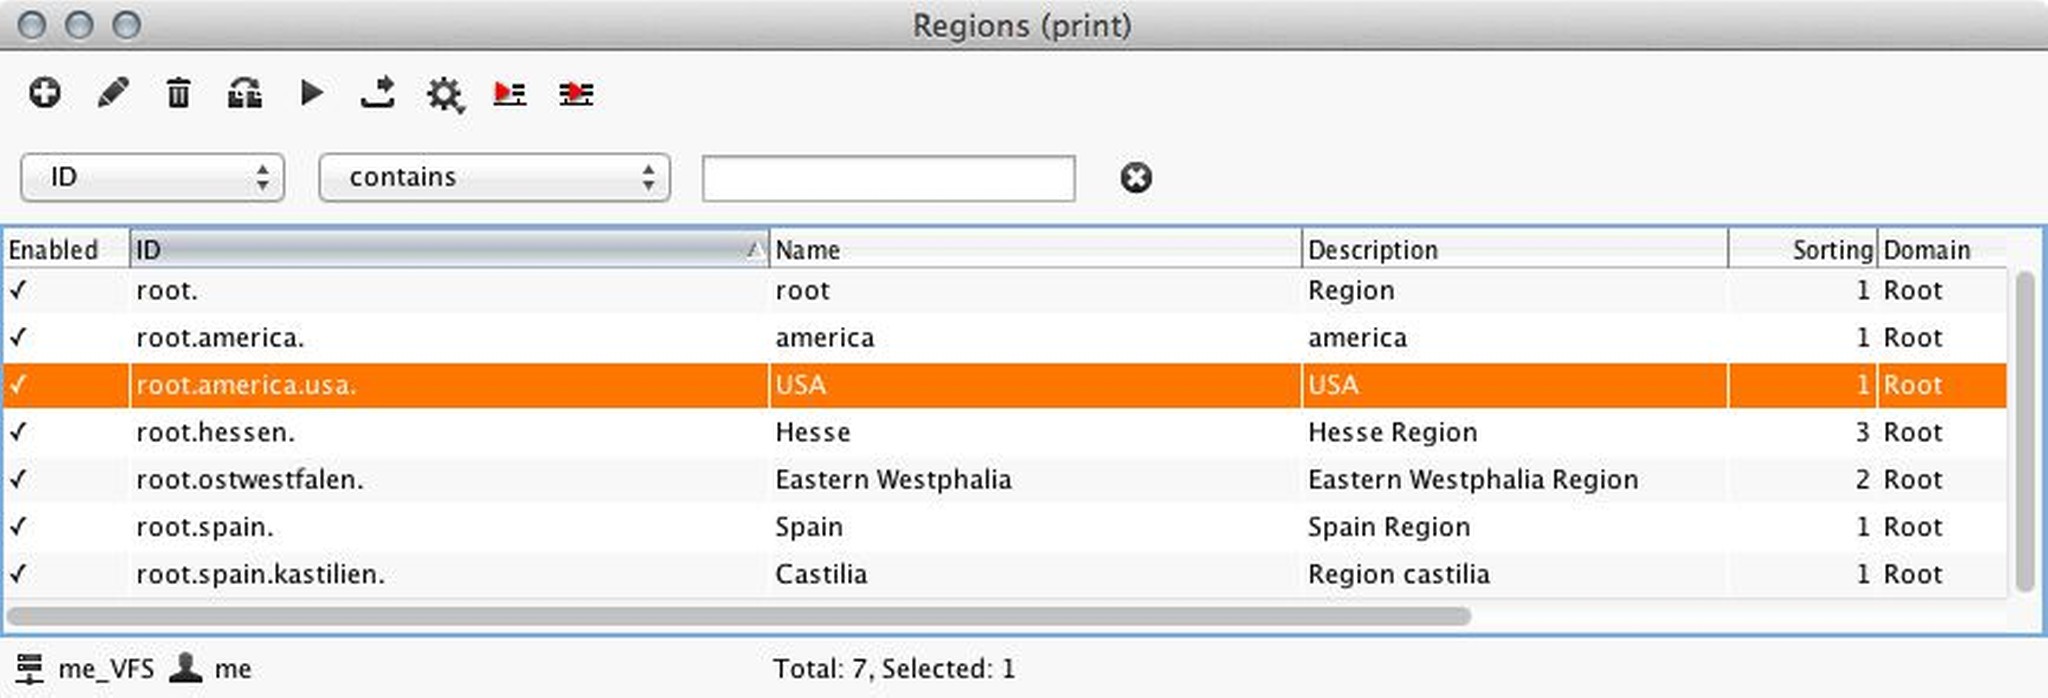Image resolution: width=2048 pixels, height=698 pixels.
Task: Toggle Enabled checkmark for root.america.
Action: click(x=18, y=337)
